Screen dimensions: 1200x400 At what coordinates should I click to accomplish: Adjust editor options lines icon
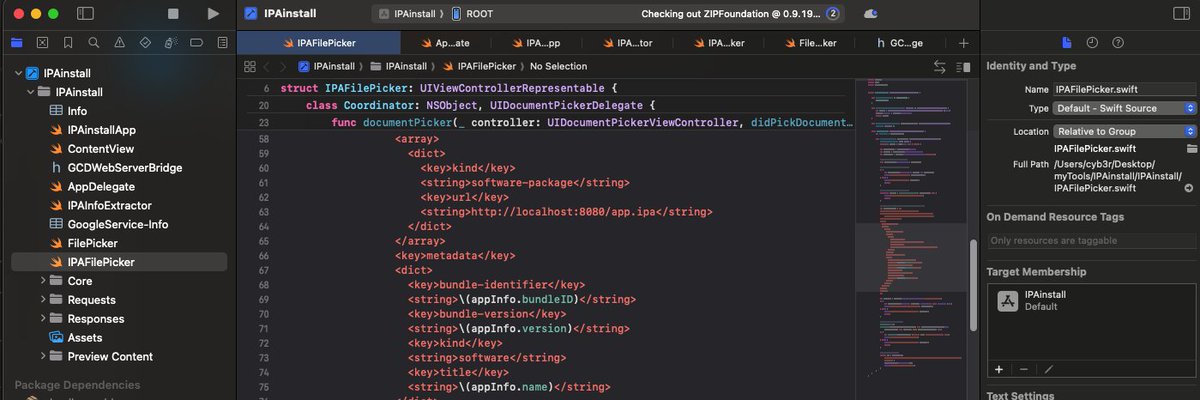pyautogui.click(x=964, y=66)
